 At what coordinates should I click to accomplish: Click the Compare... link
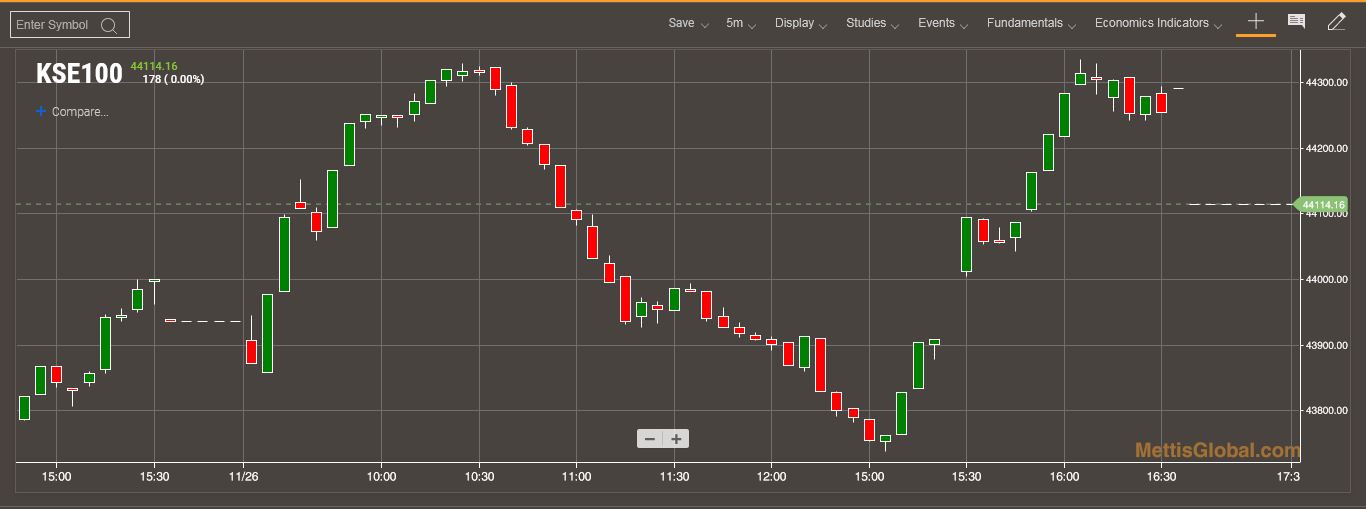pos(80,112)
